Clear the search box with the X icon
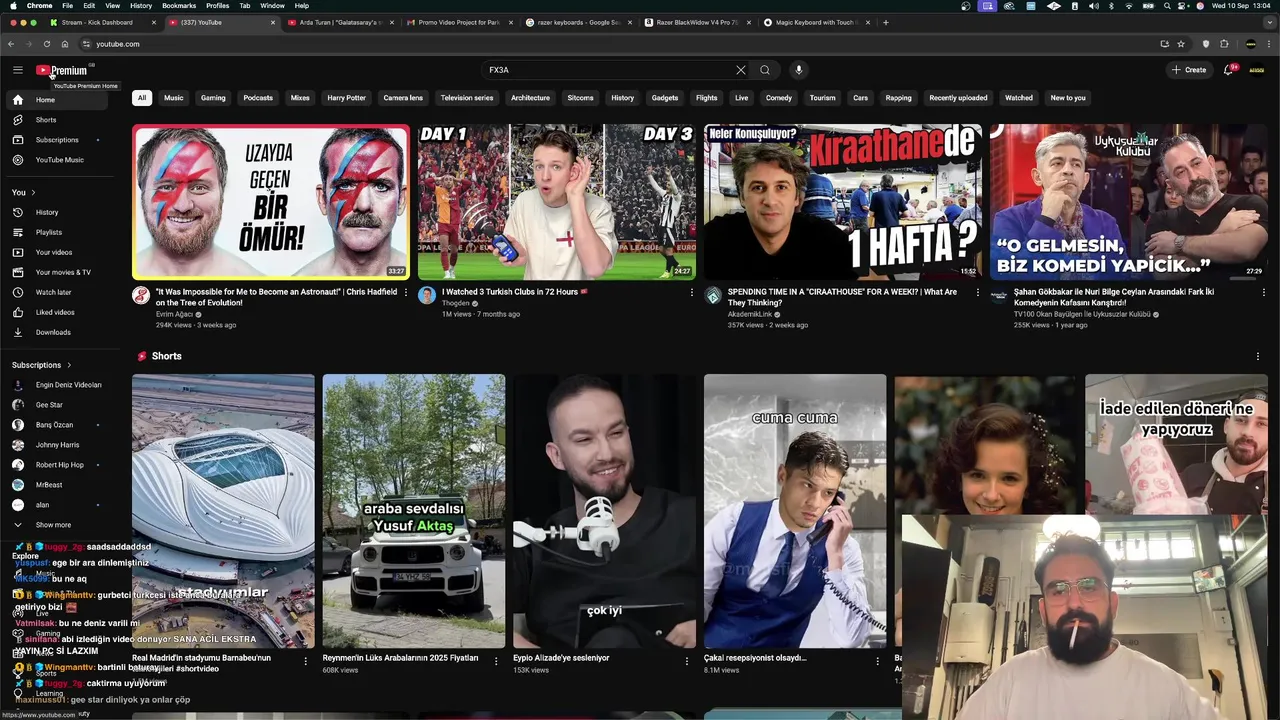This screenshot has width=1280, height=720. pos(740,70)
